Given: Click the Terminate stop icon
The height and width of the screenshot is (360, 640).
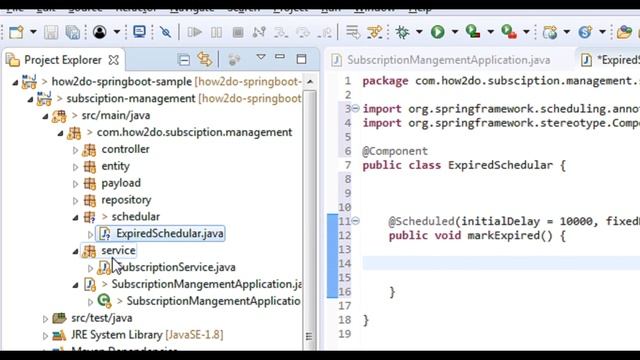Looking at the screenshot, I should [238, 32].
